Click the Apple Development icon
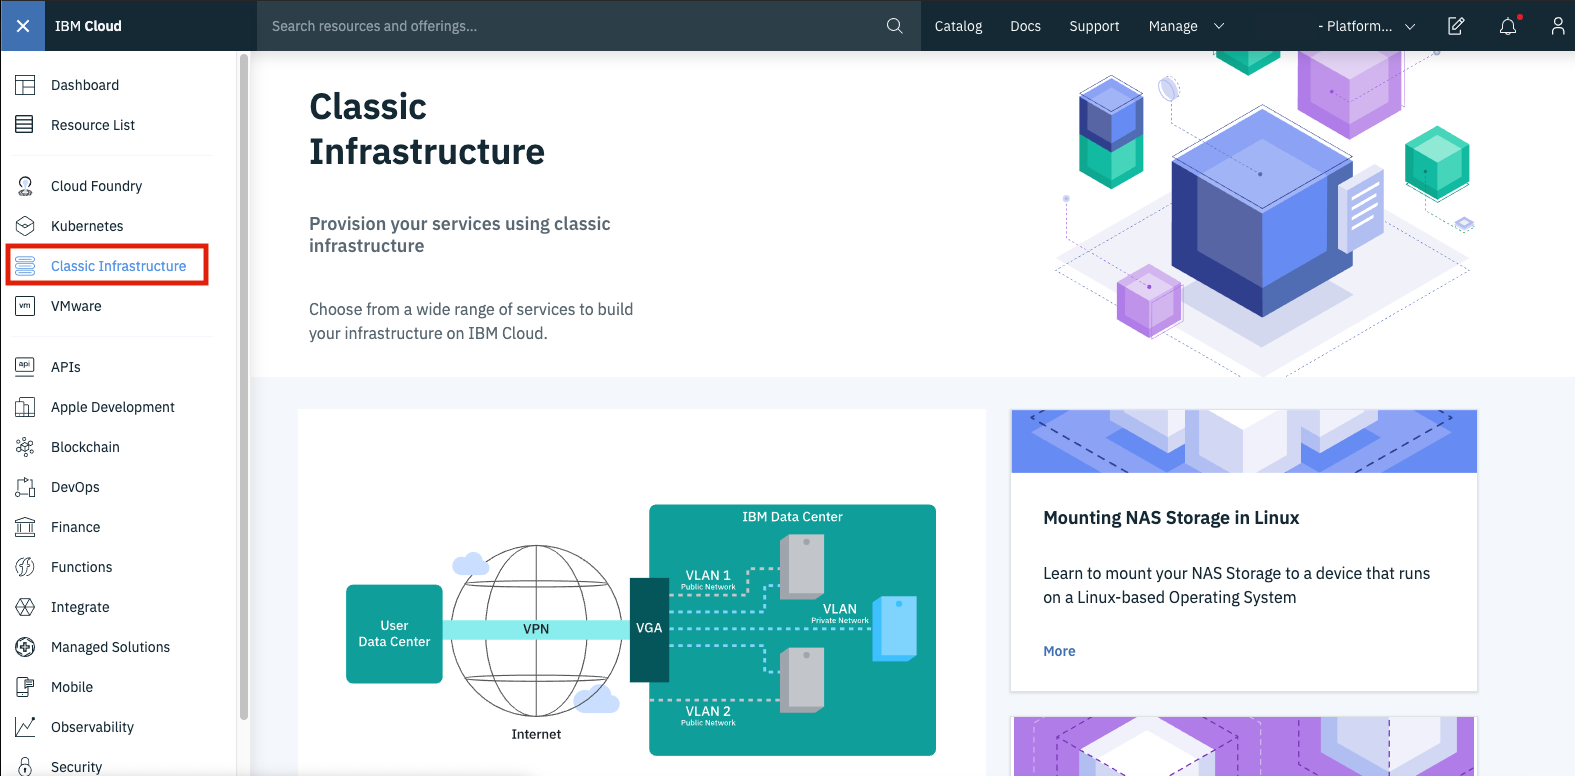Screen dimensions: 1575x776 pyautogui.click(x=25, y=407)
